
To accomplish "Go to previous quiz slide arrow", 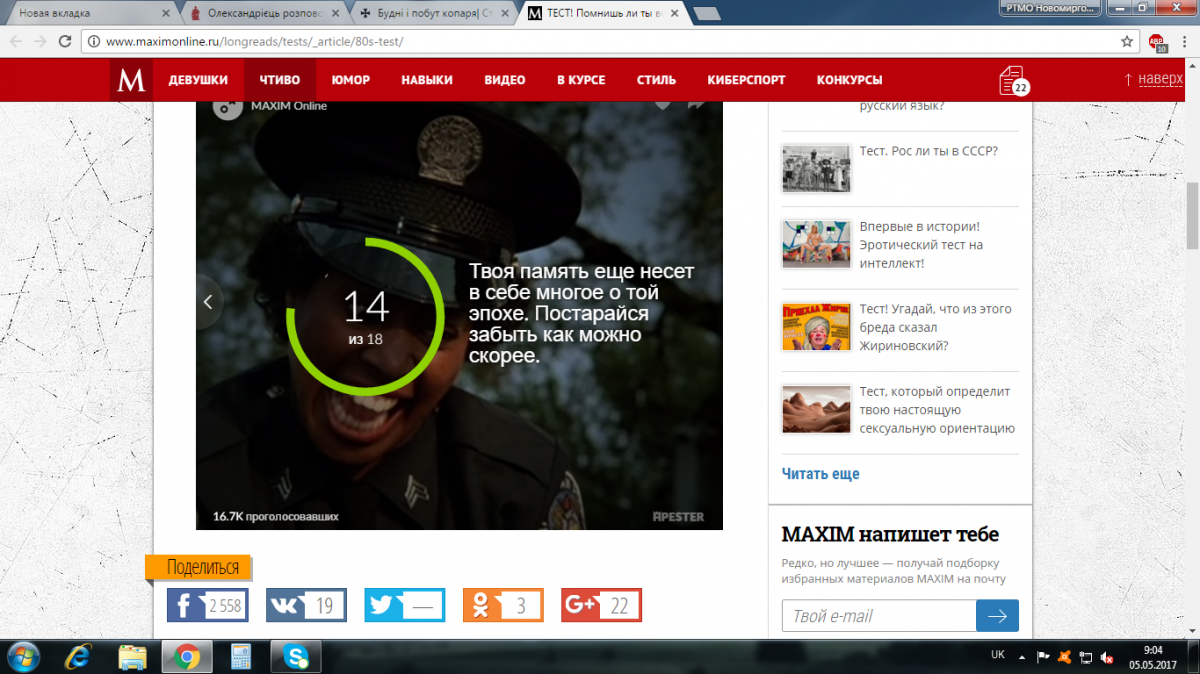I will click(x=208, y=301).
